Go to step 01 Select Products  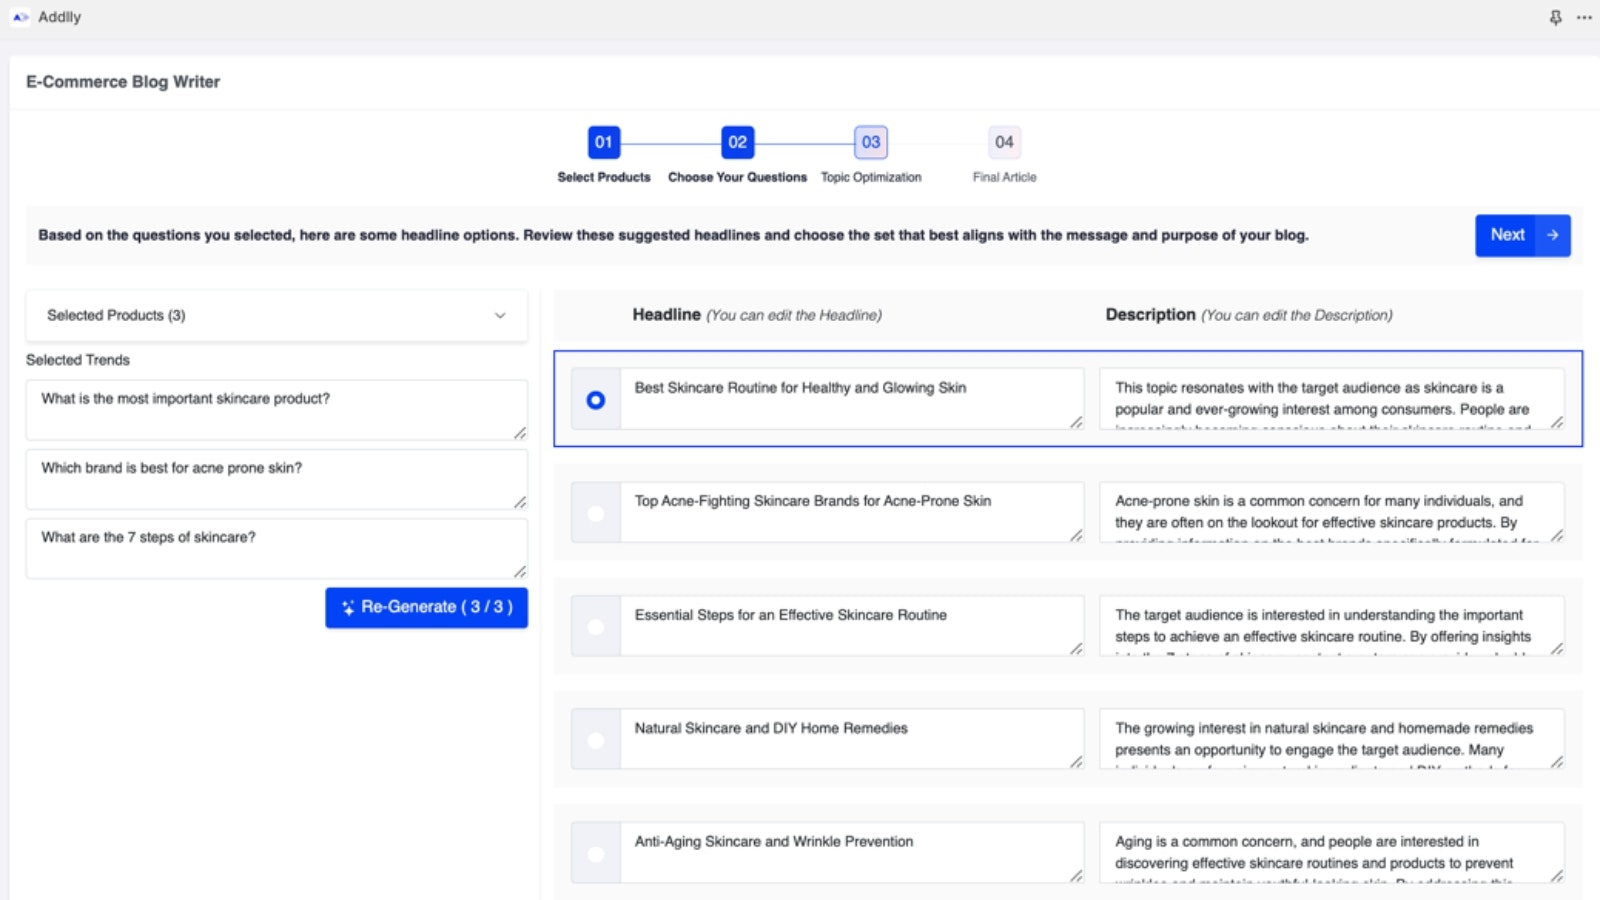604,142
